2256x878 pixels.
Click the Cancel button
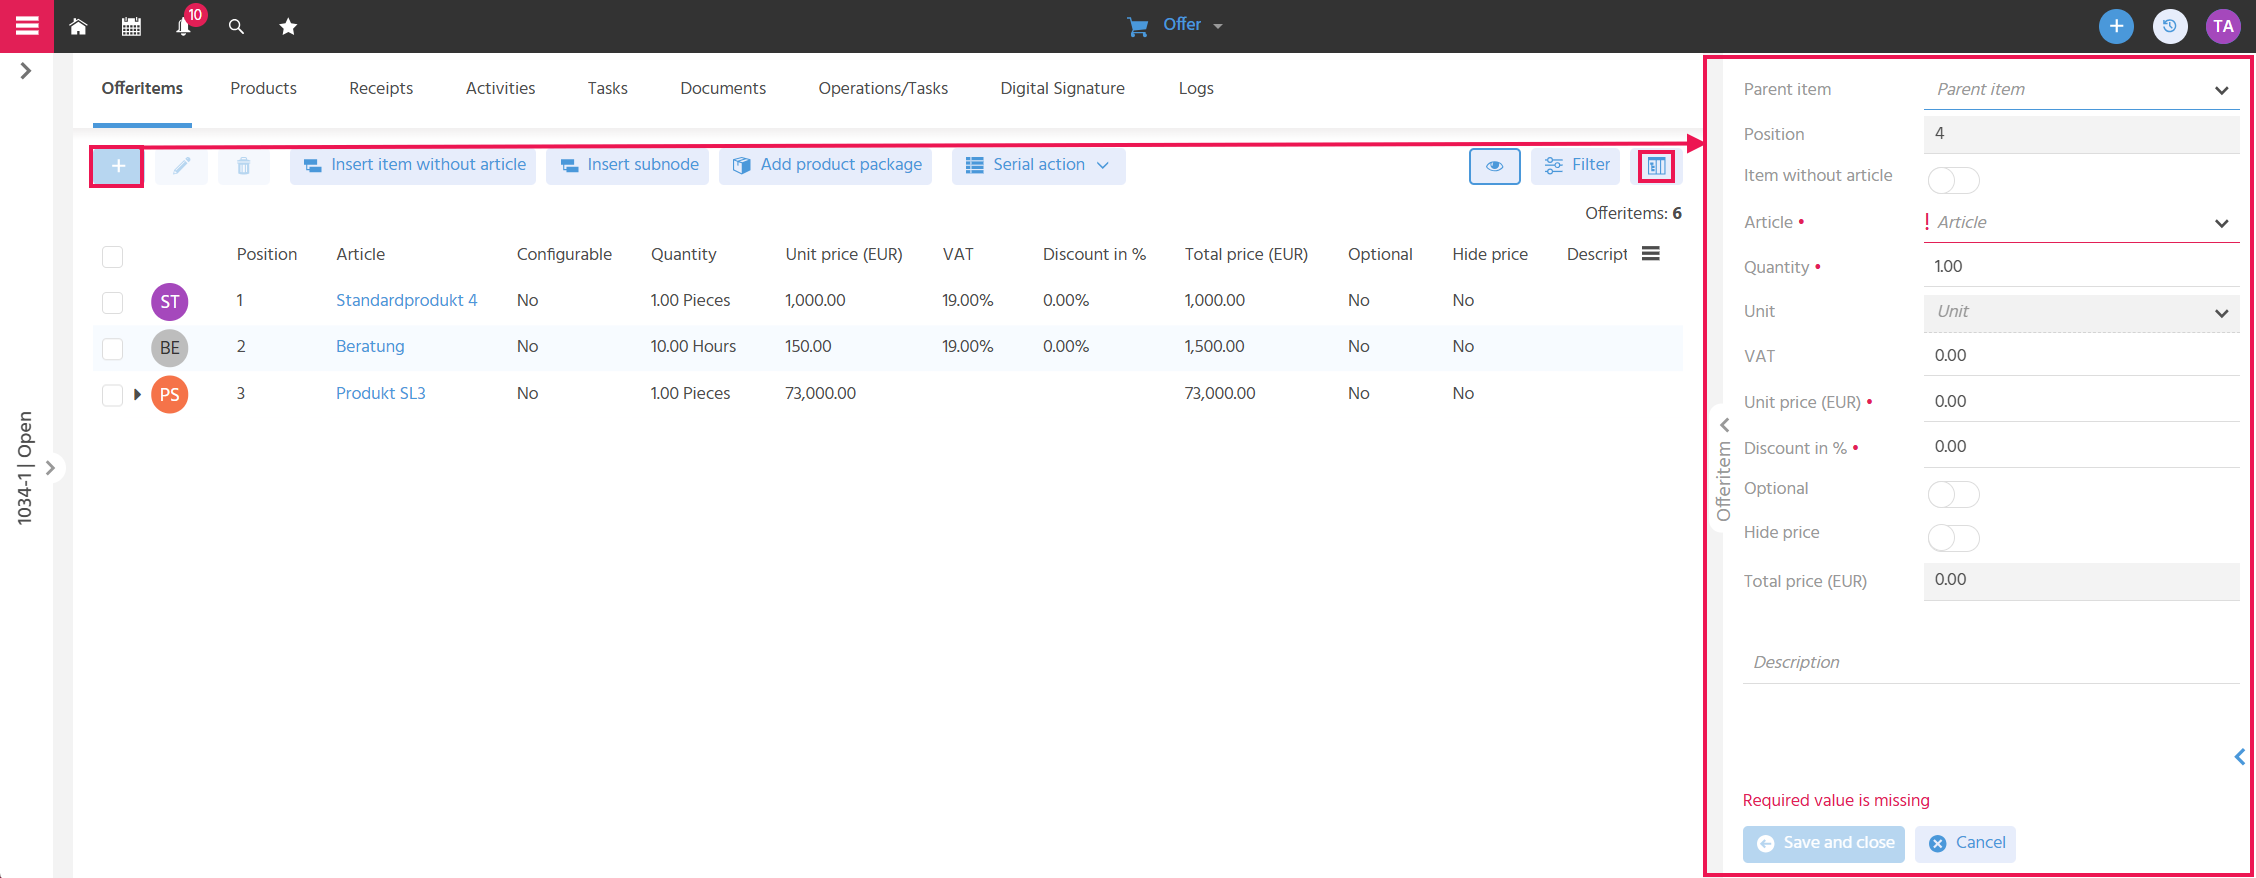(1965, 843)
